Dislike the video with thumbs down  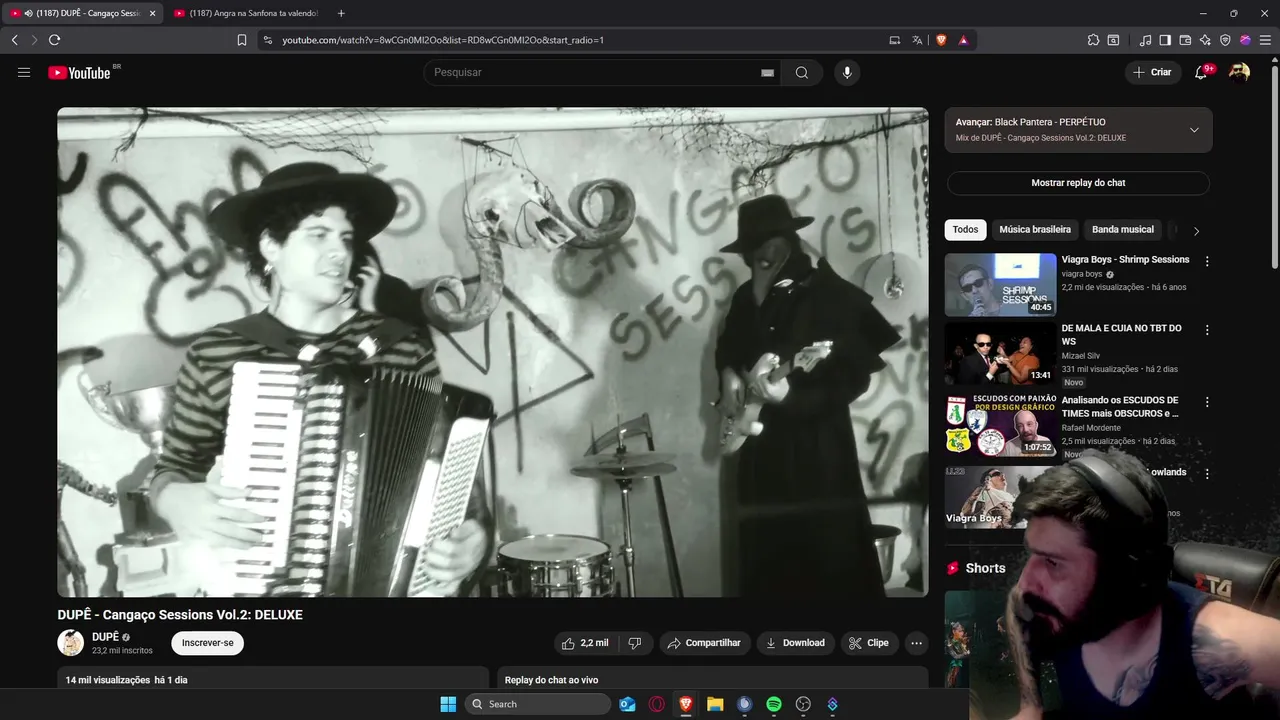pos(634,643)
